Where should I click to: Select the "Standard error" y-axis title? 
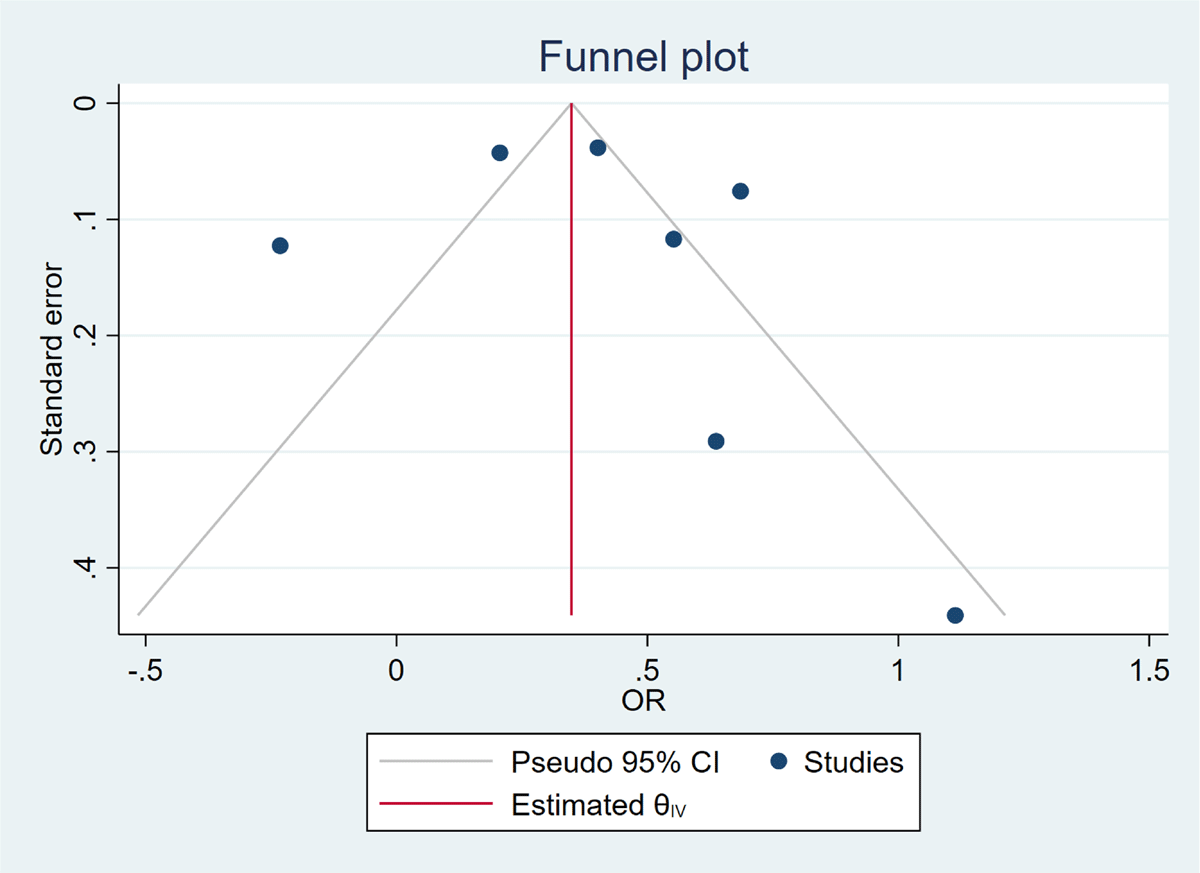click(x=52, y=359)
